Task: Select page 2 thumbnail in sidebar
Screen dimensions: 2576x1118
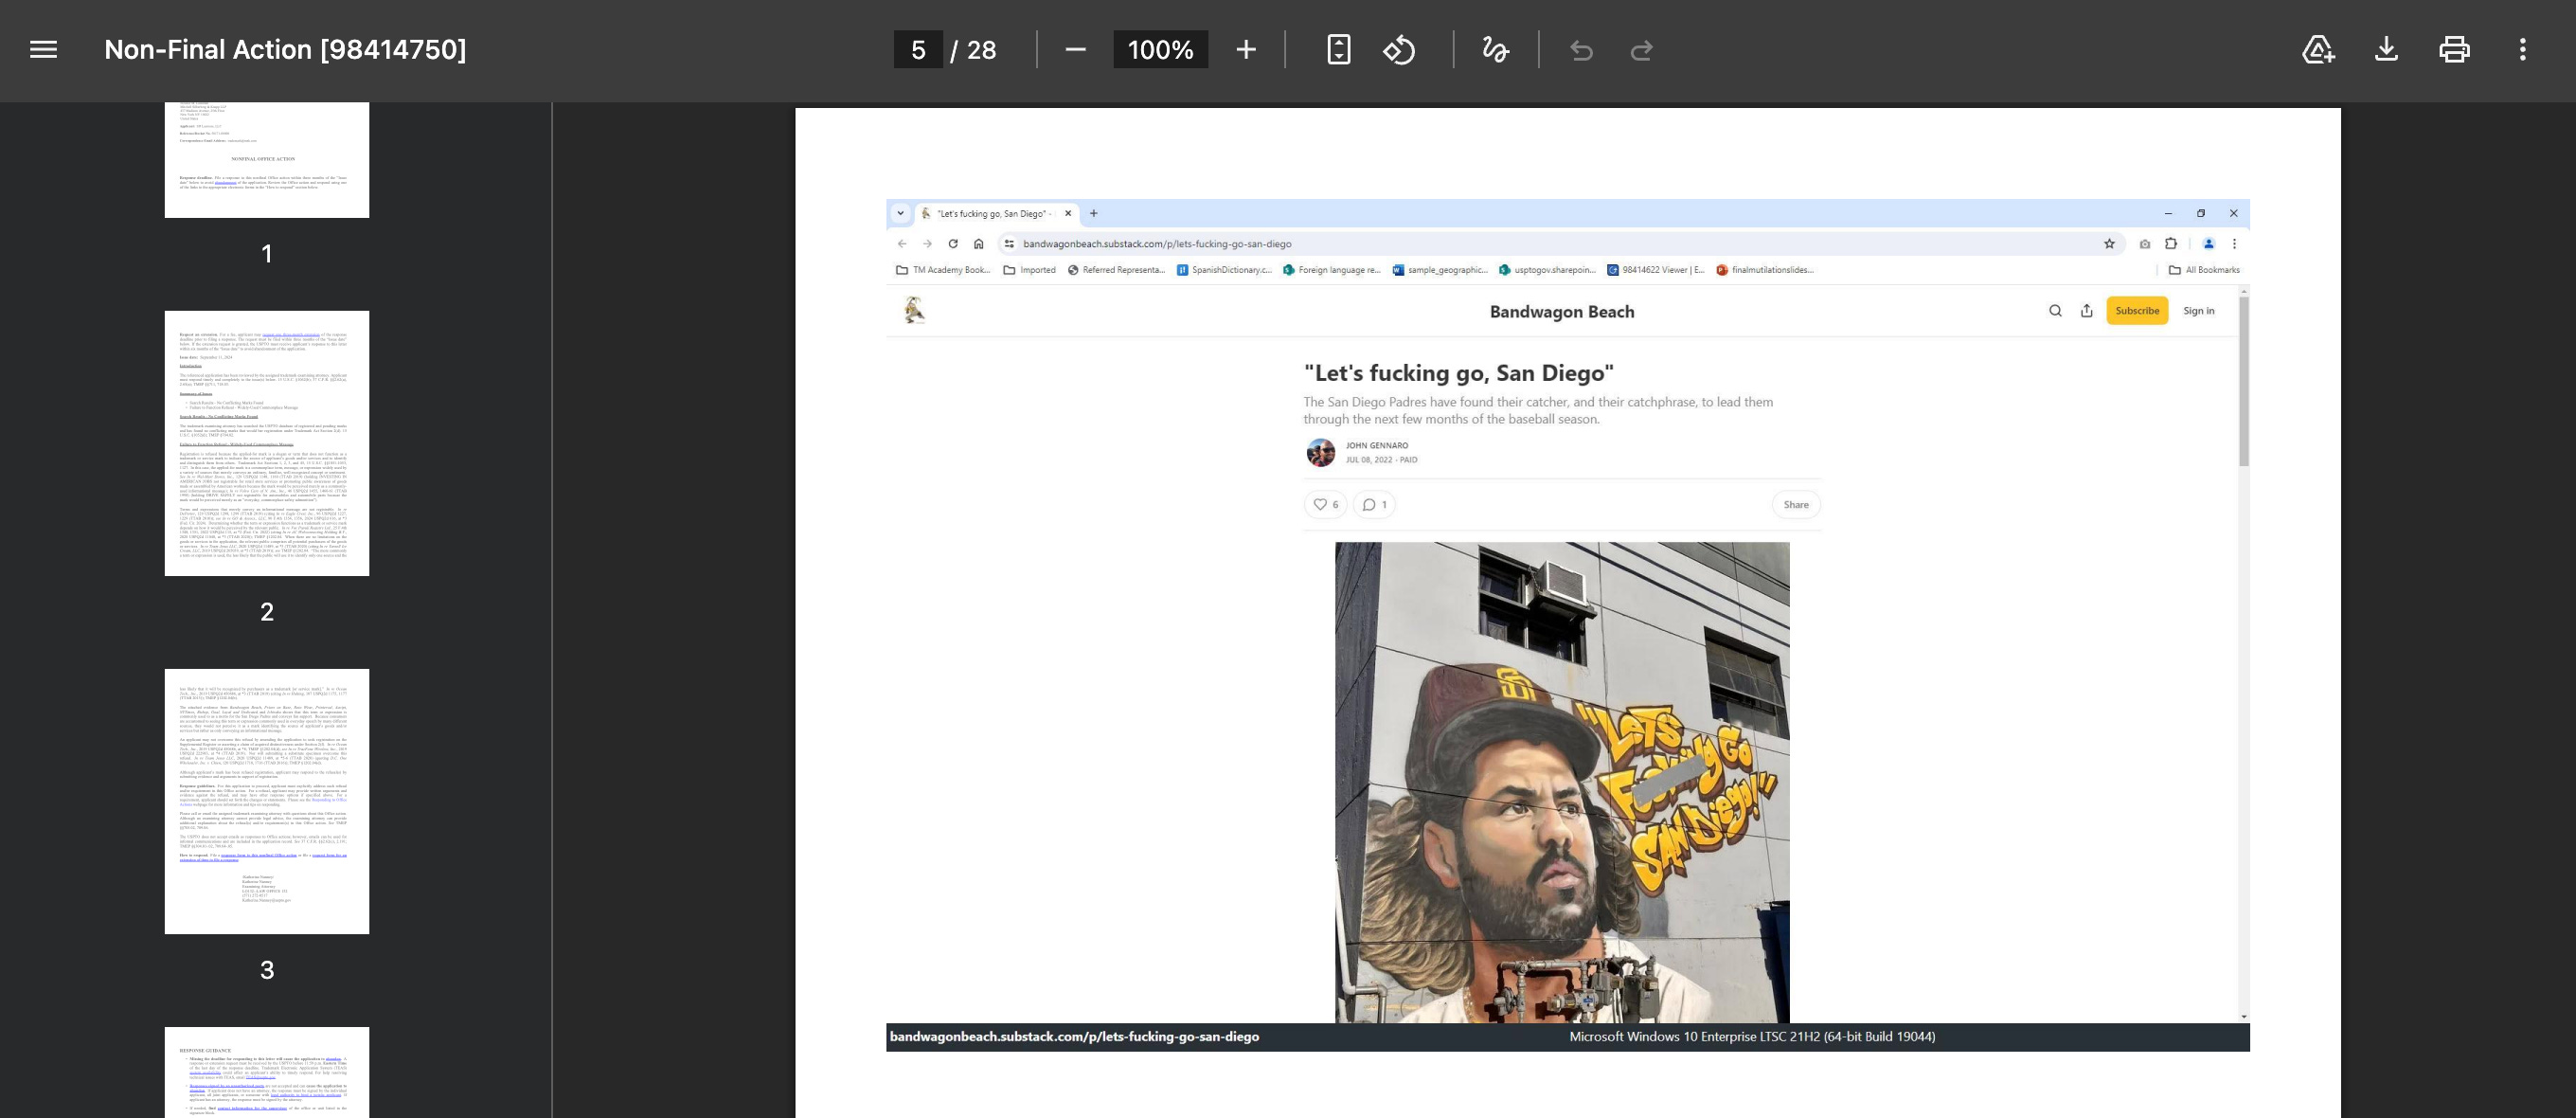Action: [x=267, y=443]
